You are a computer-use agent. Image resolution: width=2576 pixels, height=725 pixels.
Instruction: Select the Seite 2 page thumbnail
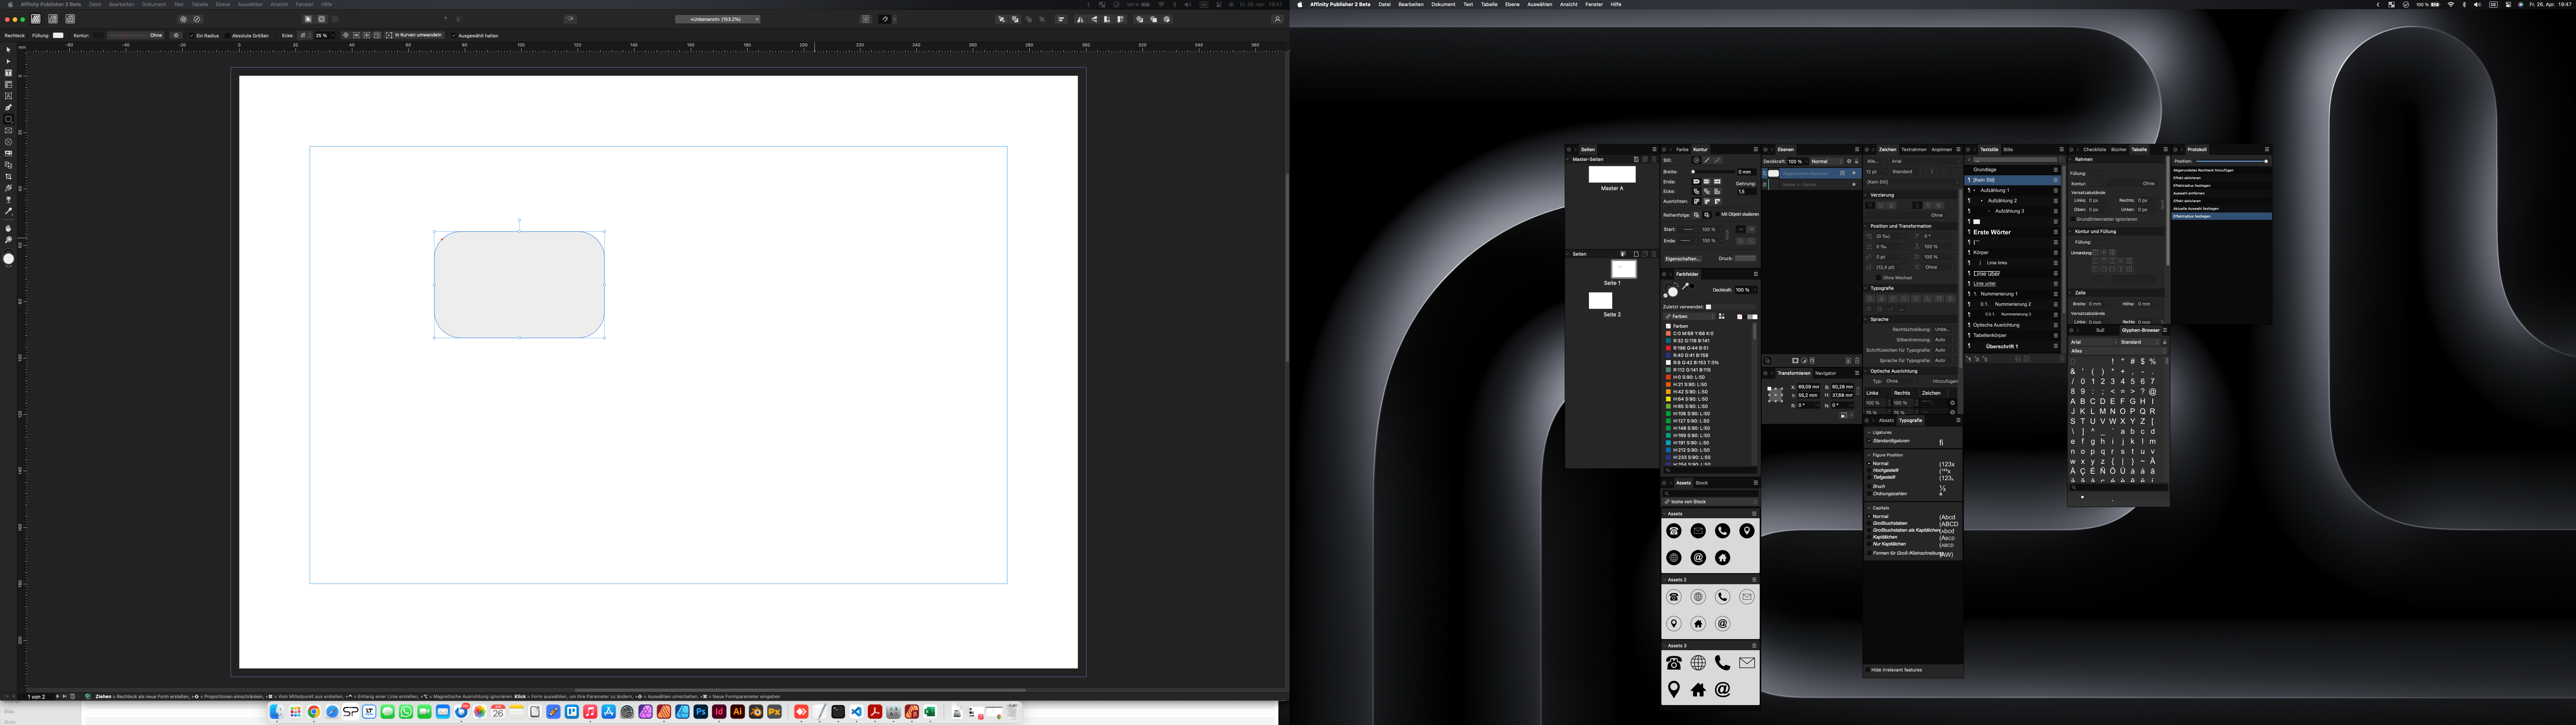[1601, 301]
